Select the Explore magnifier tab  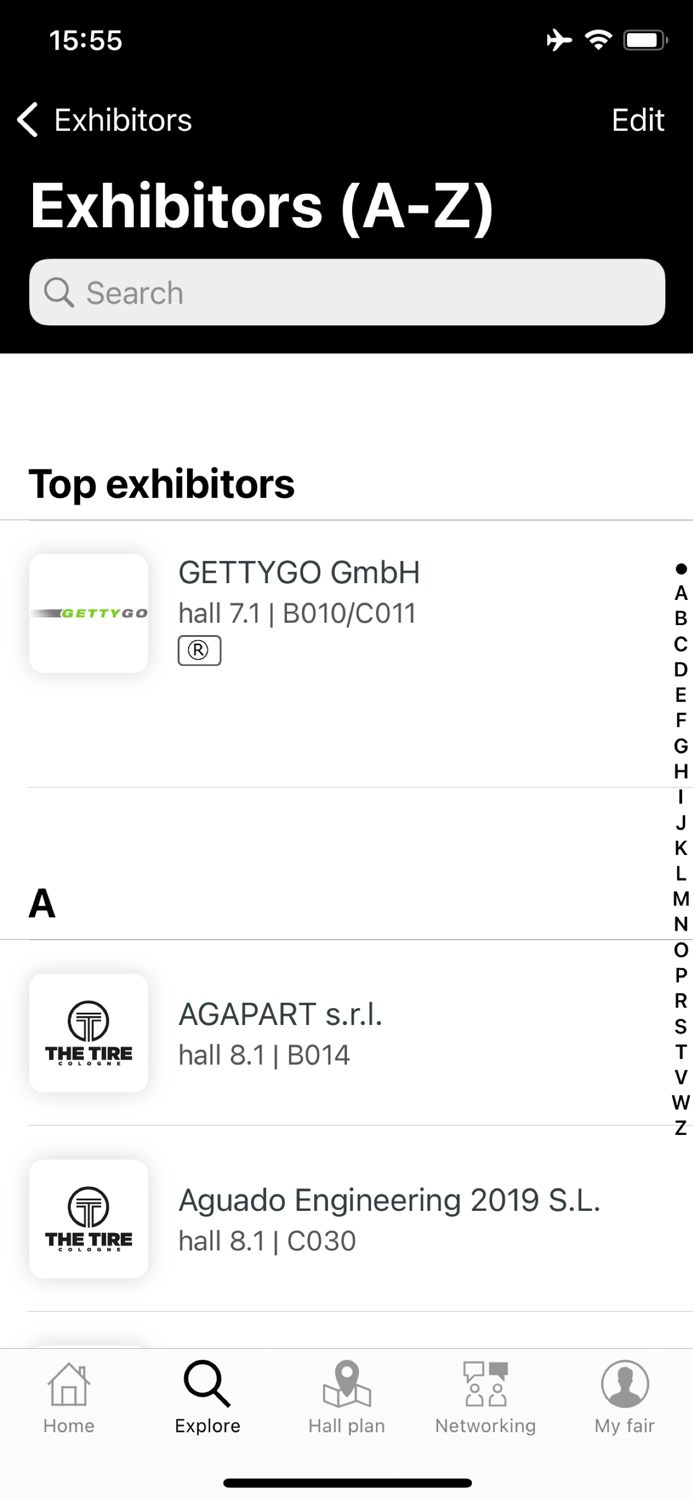tap(207, 1397)
